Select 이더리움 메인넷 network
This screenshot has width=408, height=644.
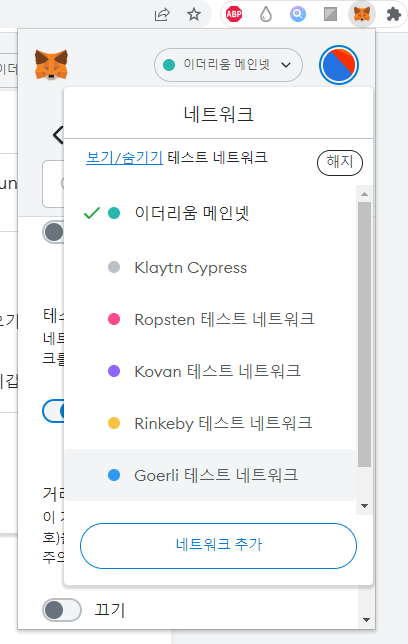210,213
